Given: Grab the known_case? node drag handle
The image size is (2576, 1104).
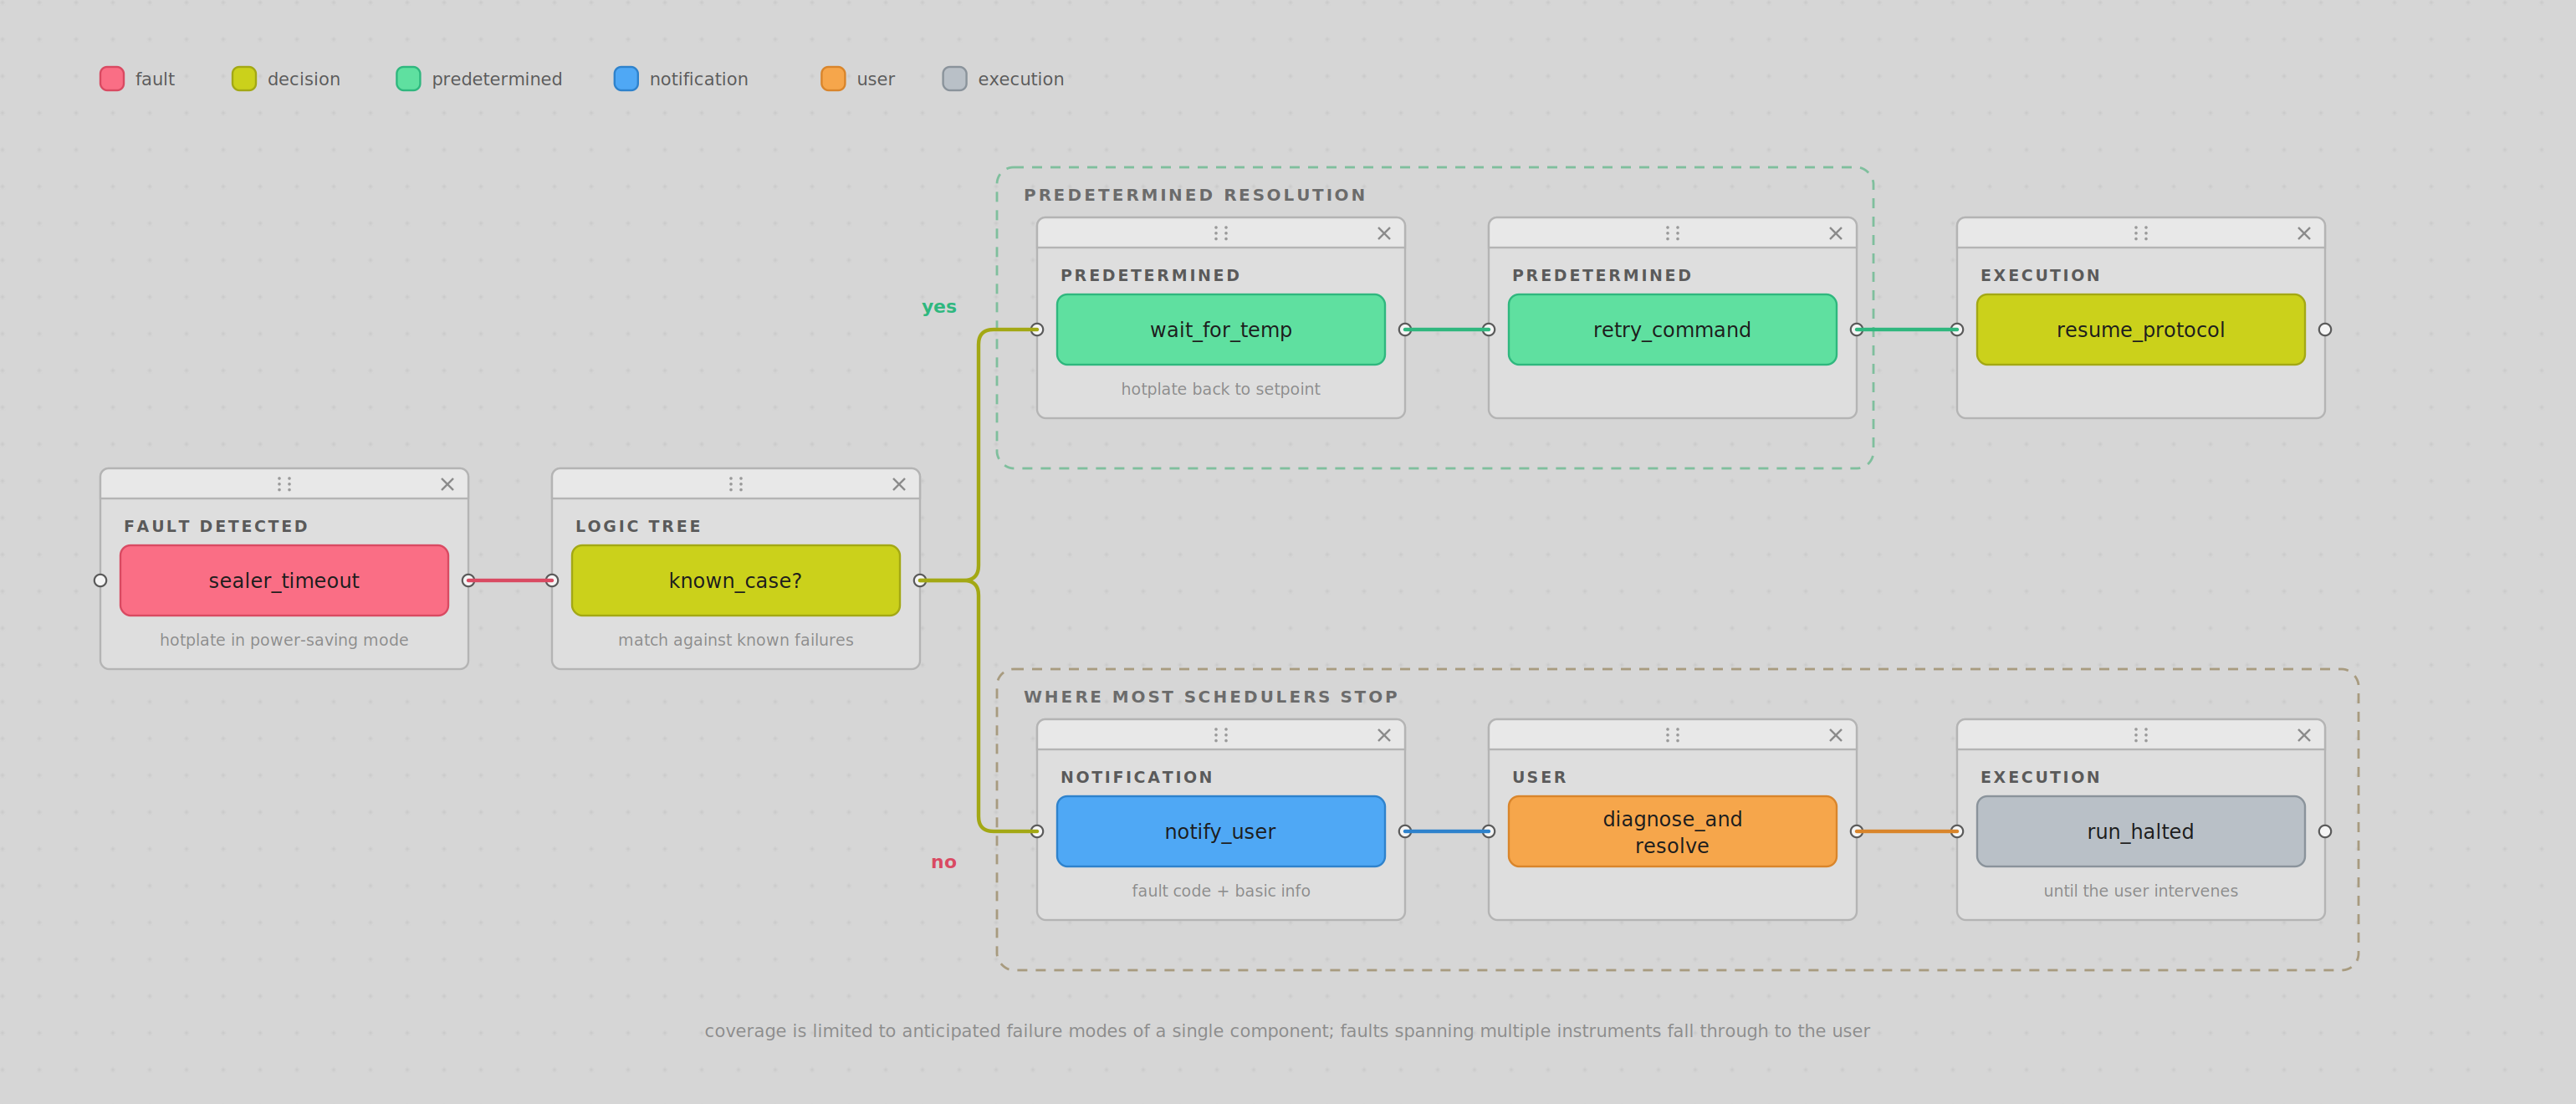Looking at the screenshot, I should [x=736, y=484].
